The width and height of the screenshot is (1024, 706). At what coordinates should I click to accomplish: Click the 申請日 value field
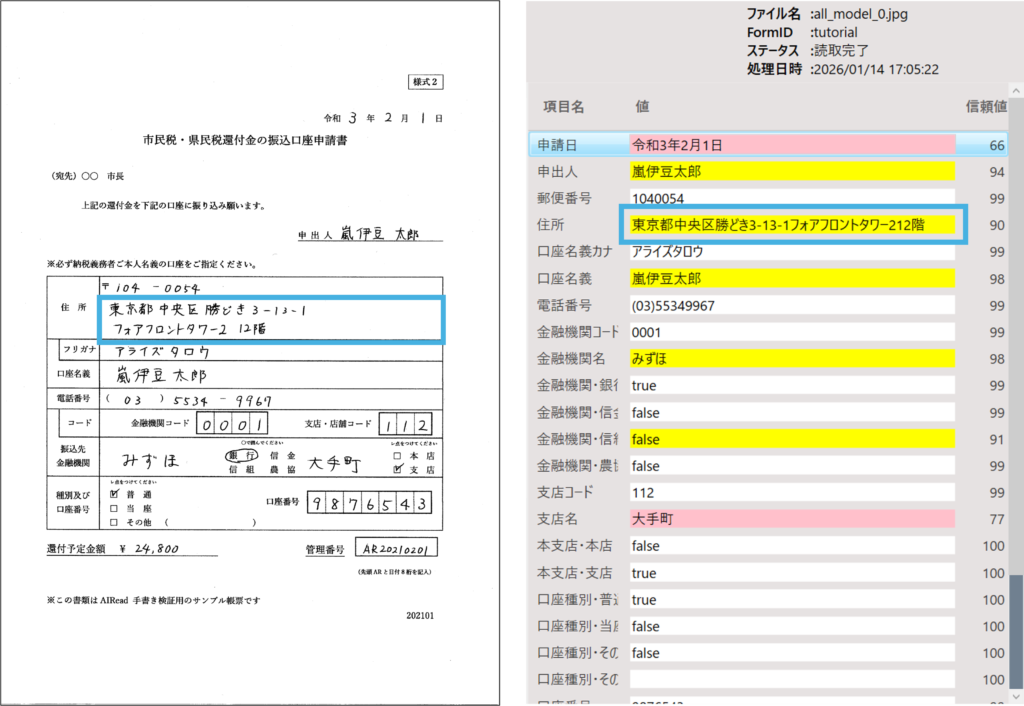[x=792, y=145]
